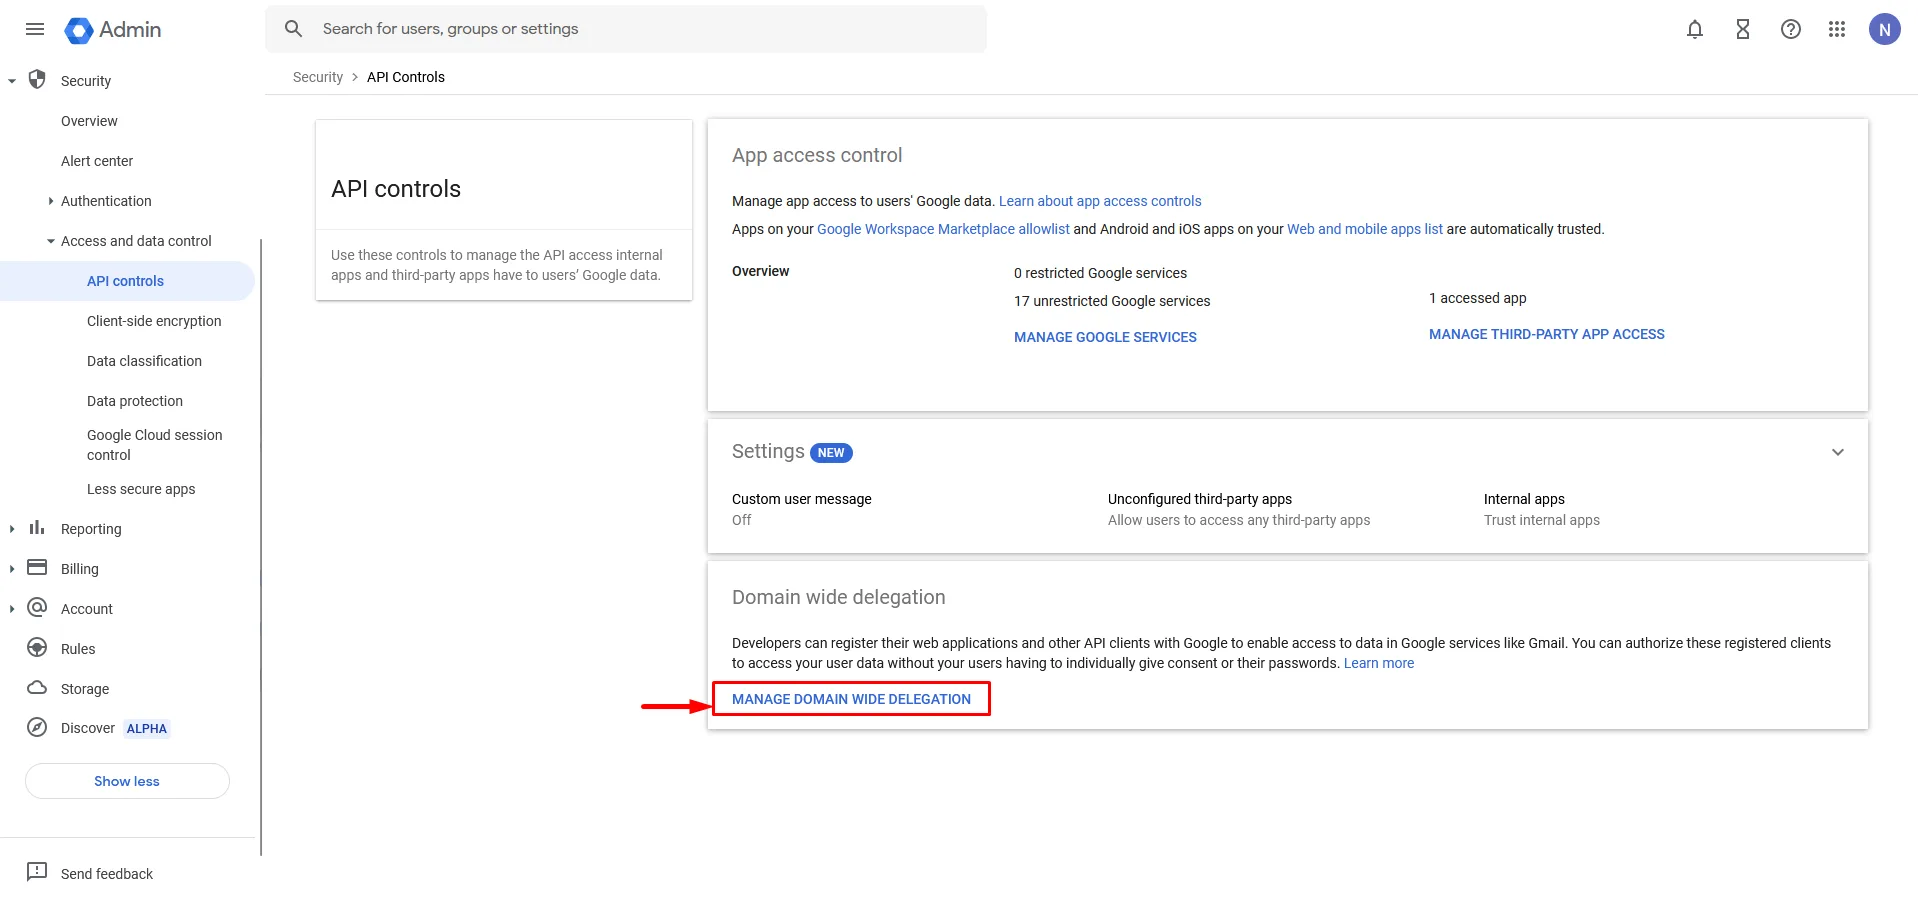Click Internal apps setting
The image size is (1918, 914).
click(1542, 509)
